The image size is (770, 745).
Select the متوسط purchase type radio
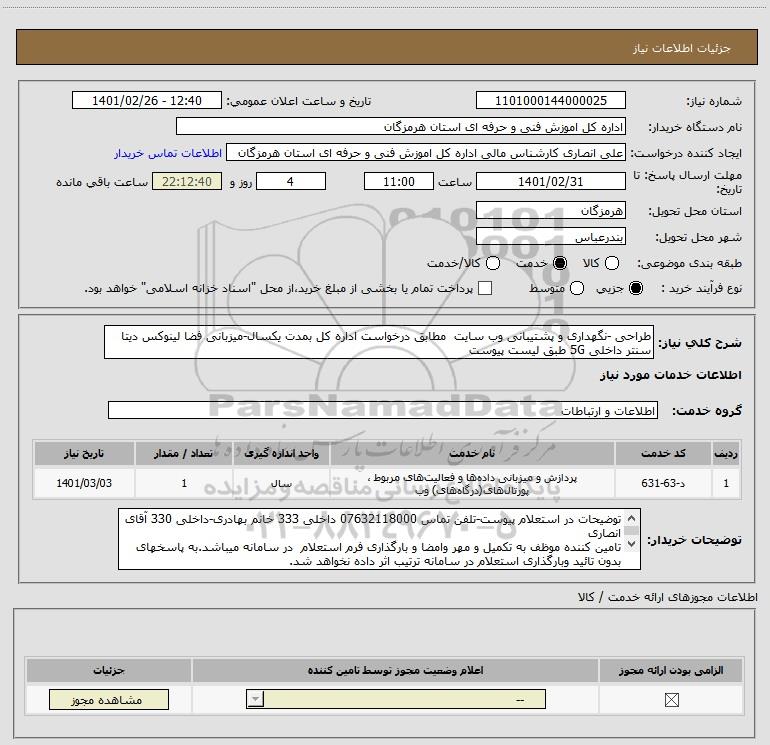(x=577, y=288)
